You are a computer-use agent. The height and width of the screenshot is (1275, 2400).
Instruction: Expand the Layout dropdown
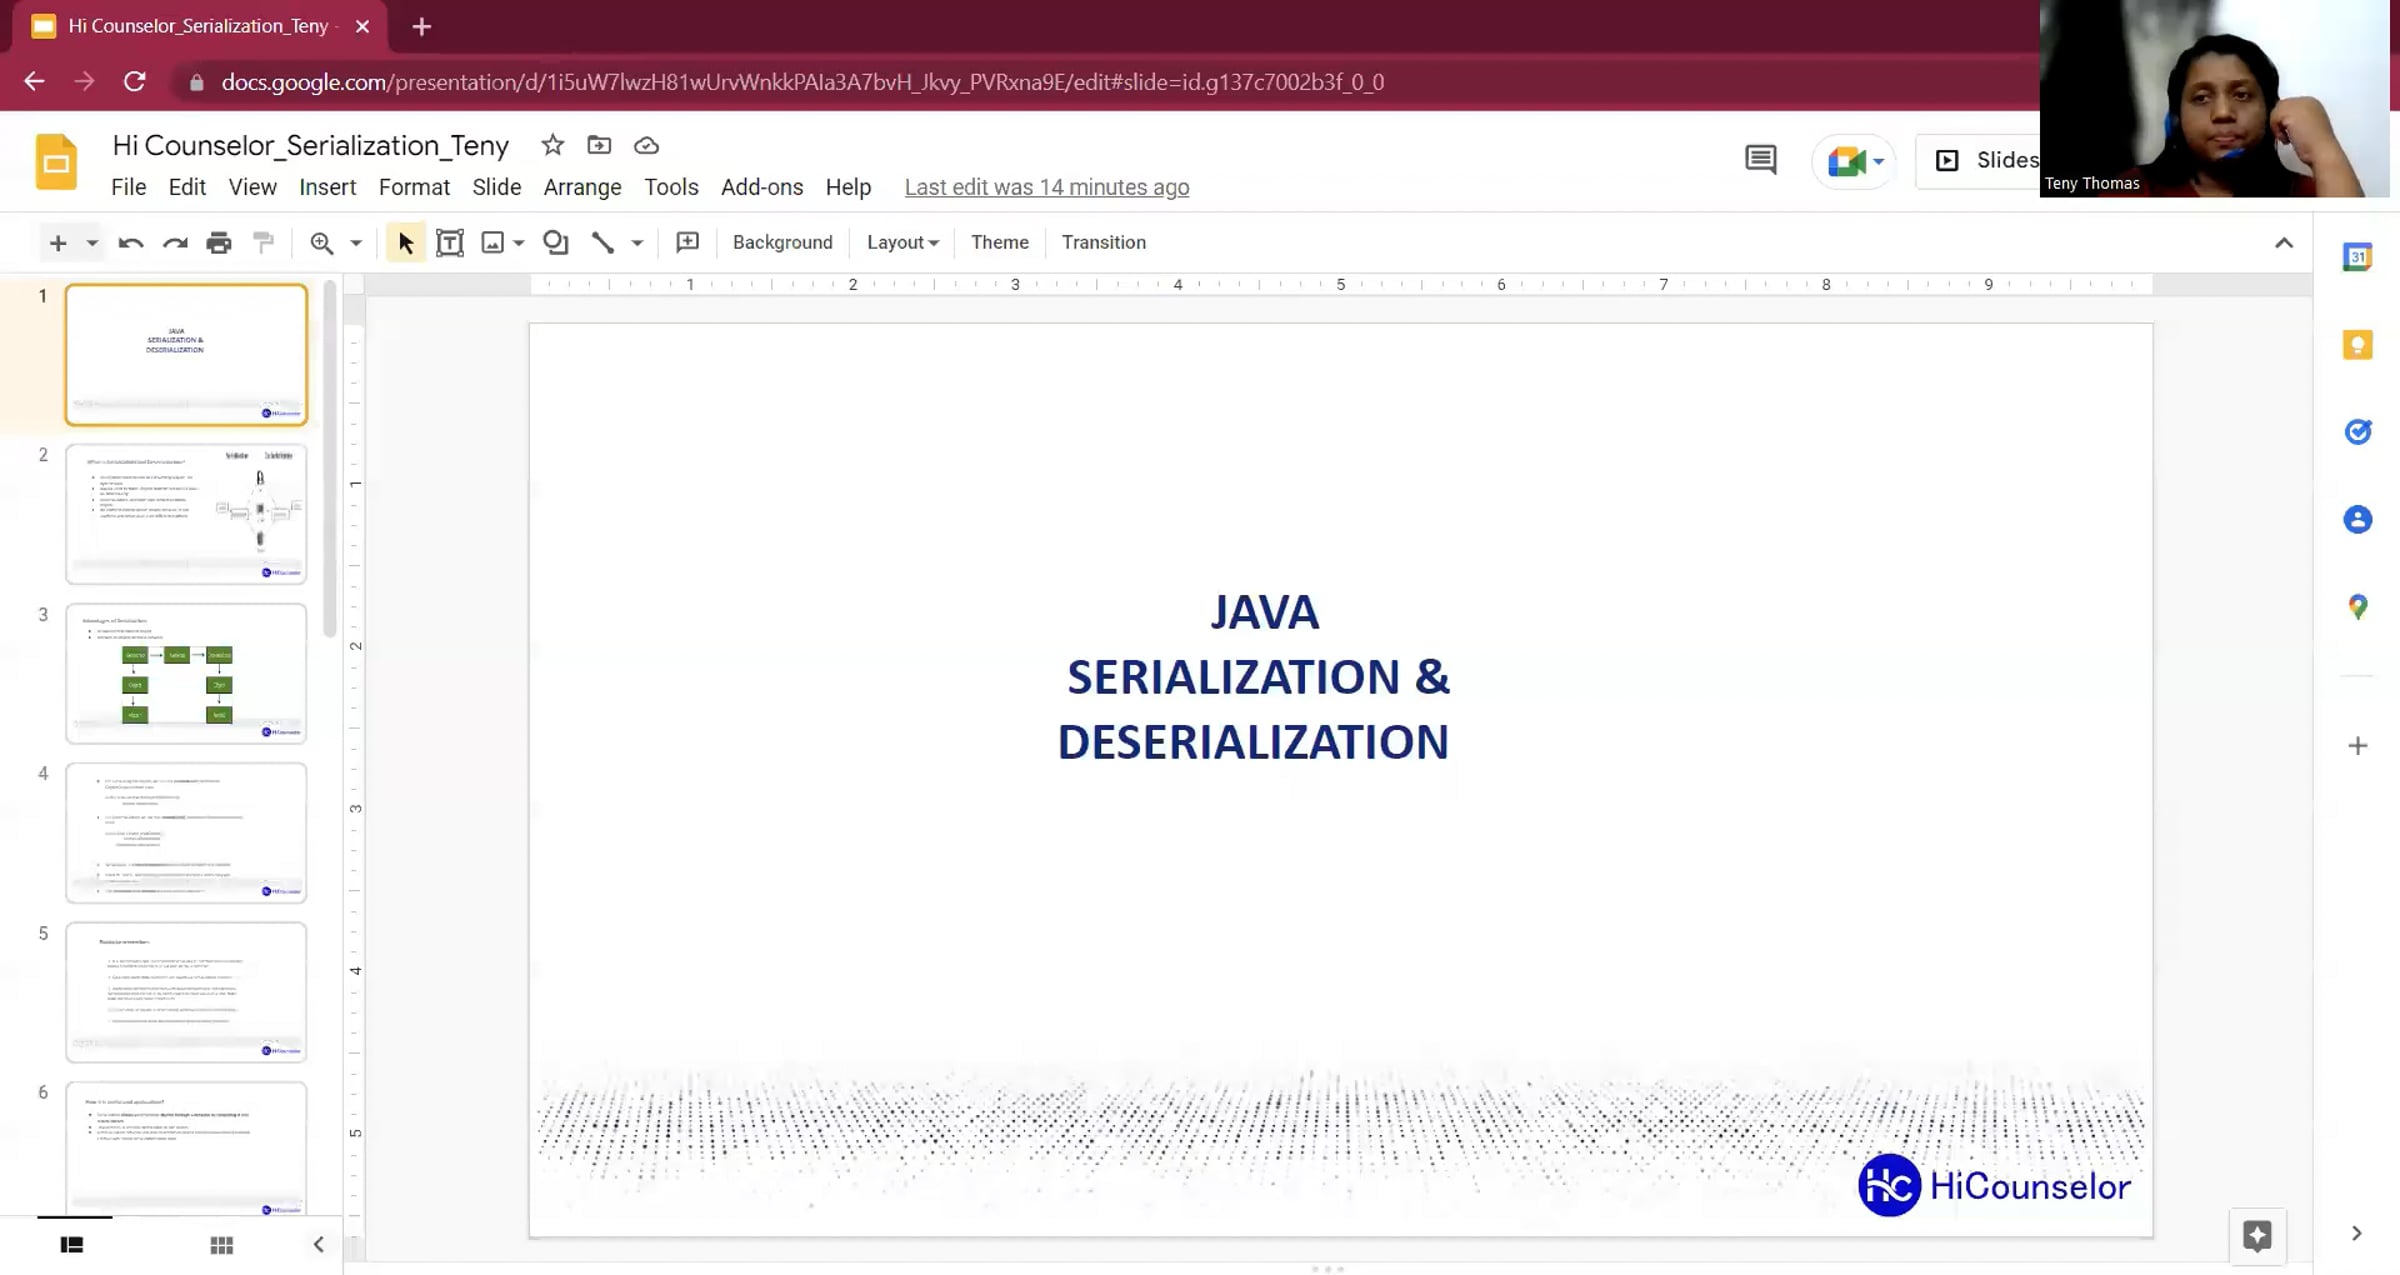click(x=902, y=243)
